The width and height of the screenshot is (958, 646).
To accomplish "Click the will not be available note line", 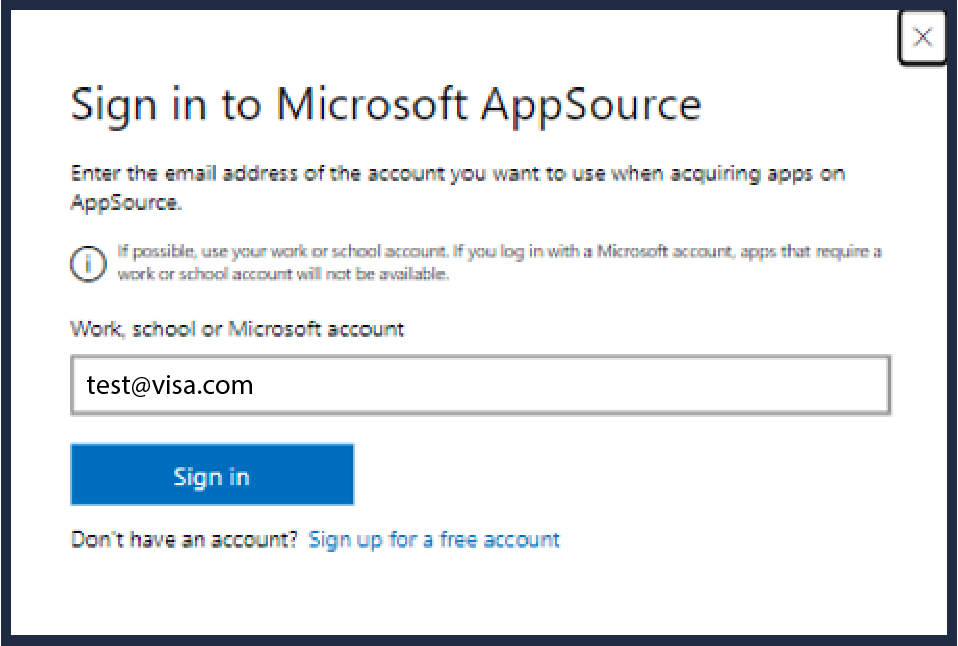I will (283, 274).
